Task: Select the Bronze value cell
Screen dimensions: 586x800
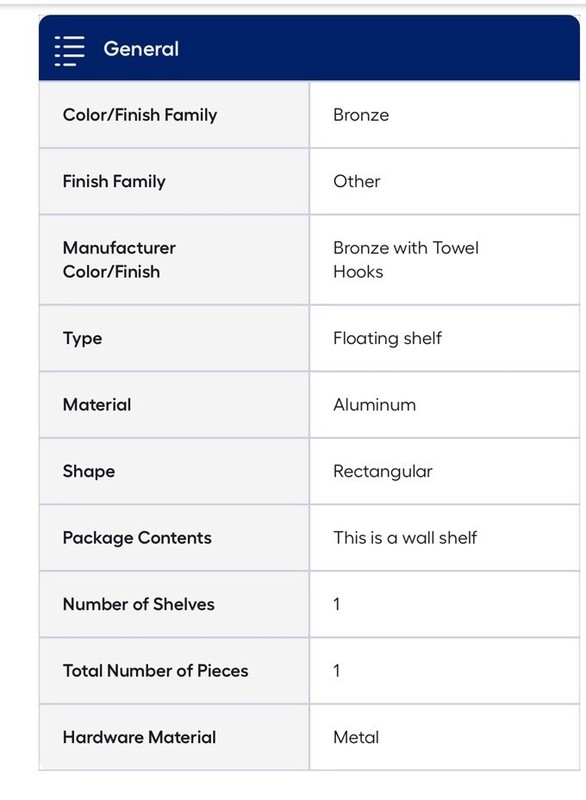Action: coord(445,115)
